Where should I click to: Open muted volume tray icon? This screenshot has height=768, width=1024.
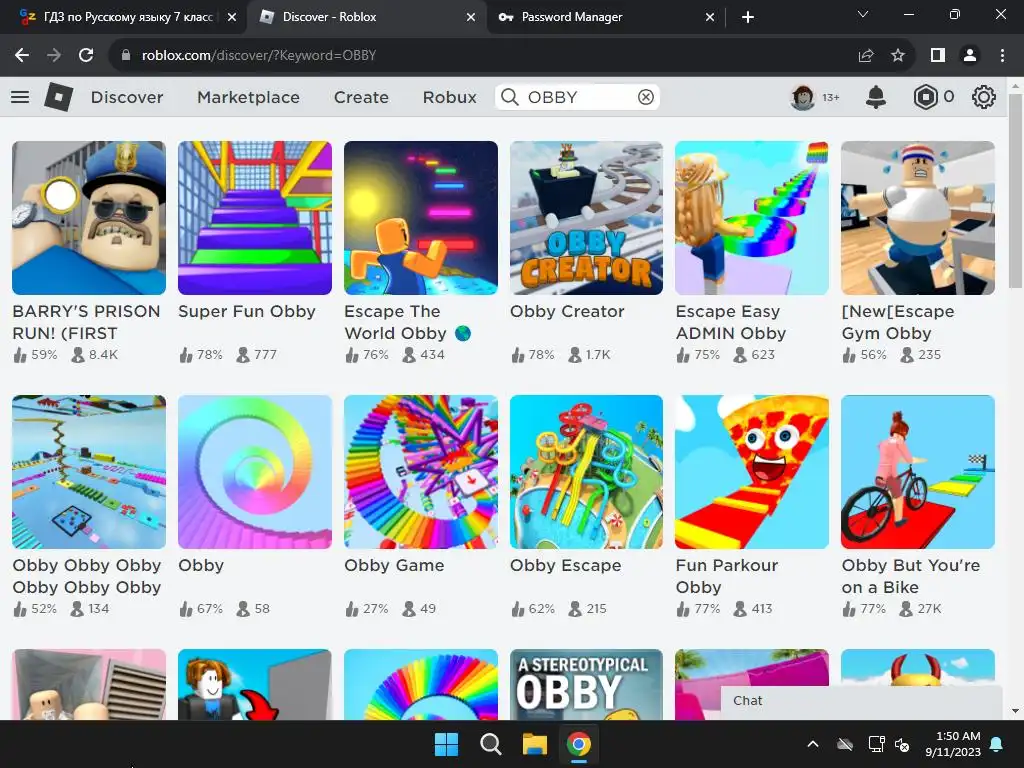(903, 744)
